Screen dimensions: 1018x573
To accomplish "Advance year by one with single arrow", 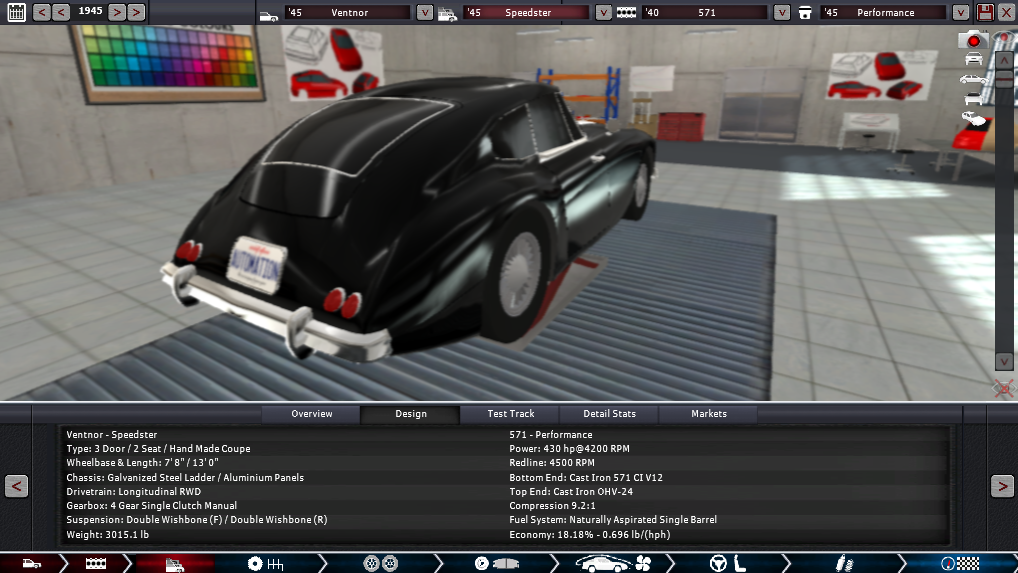I will [x=116, y=12].
